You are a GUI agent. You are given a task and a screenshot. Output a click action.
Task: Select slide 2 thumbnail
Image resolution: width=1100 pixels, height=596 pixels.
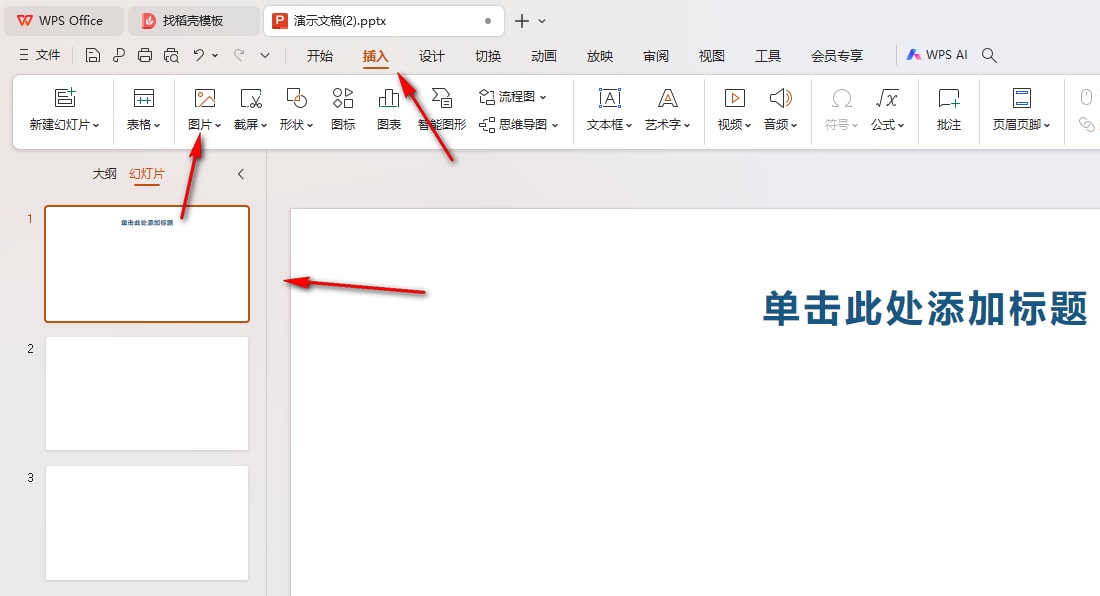147,393
